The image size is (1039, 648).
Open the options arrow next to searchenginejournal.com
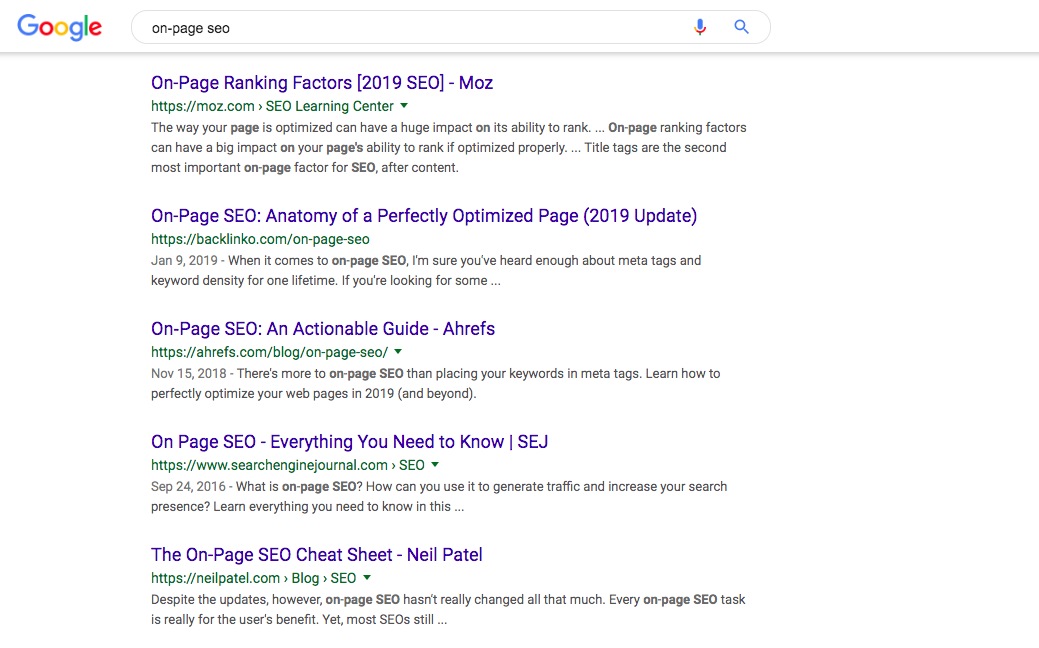[x=434, y=465]
